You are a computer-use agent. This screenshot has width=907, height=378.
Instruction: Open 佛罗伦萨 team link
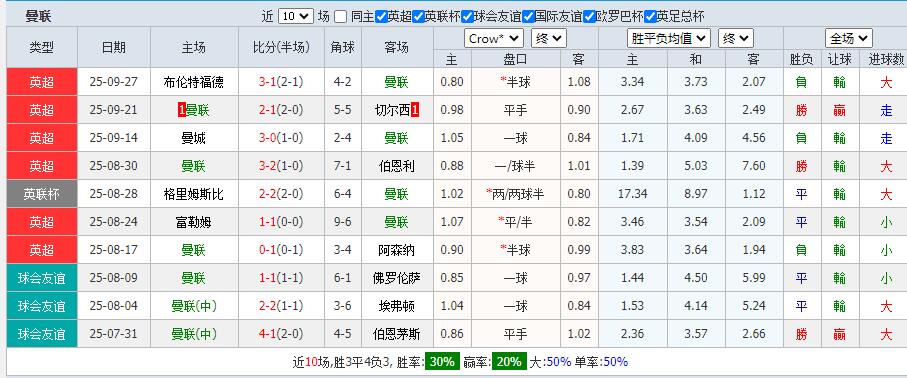click(397, 278)
